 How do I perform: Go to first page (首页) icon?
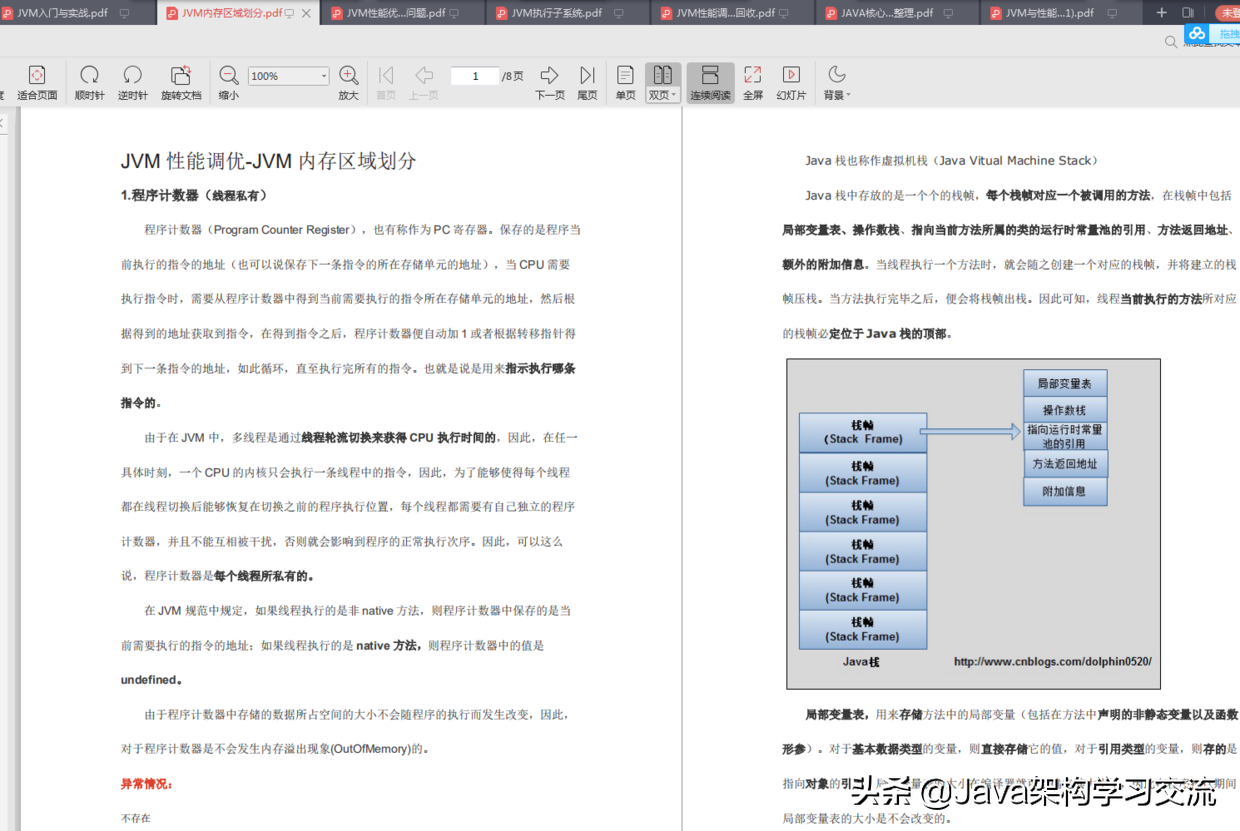pos(386,75)
